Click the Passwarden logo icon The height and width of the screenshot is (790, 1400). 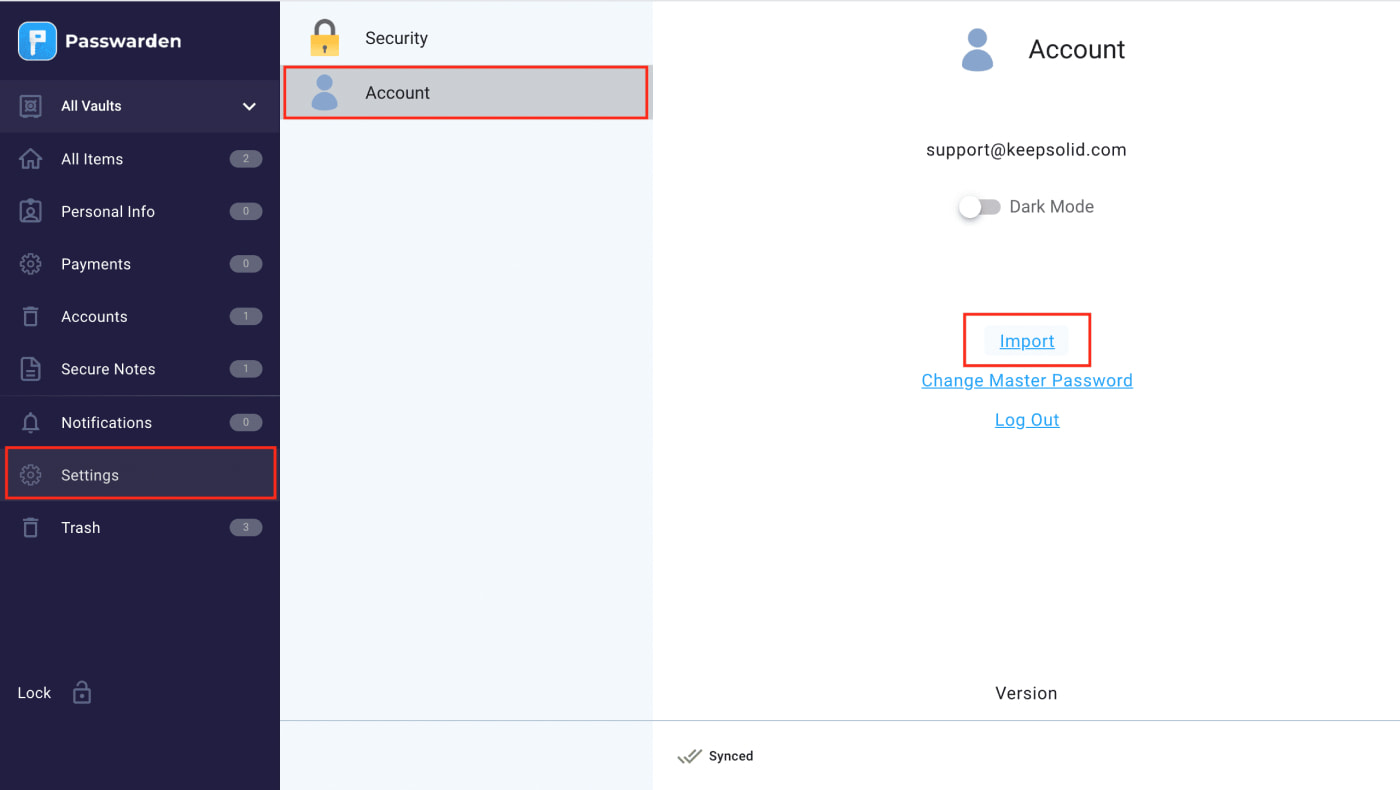click(x=36, y=41)
